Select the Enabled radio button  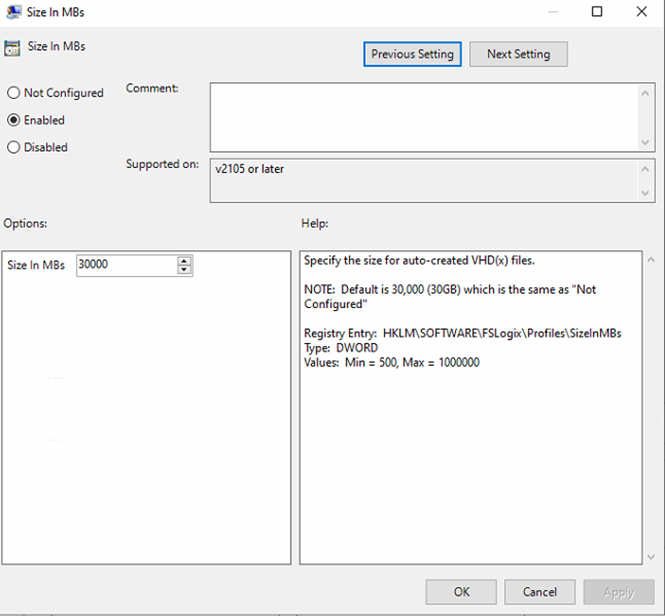[14, 120]
